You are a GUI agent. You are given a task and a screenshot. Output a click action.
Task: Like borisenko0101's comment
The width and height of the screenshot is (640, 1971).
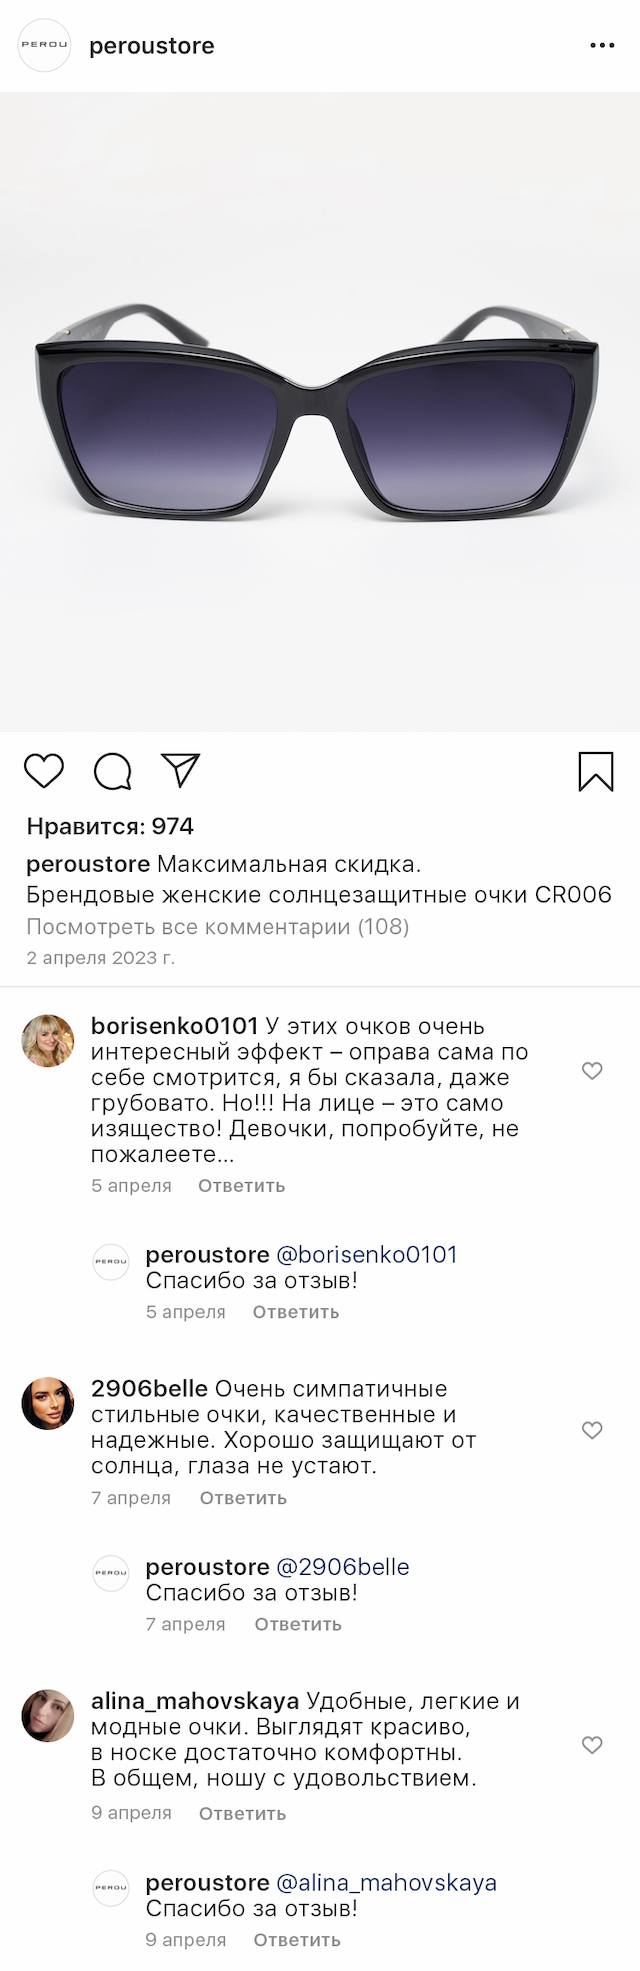(592, 1071)
